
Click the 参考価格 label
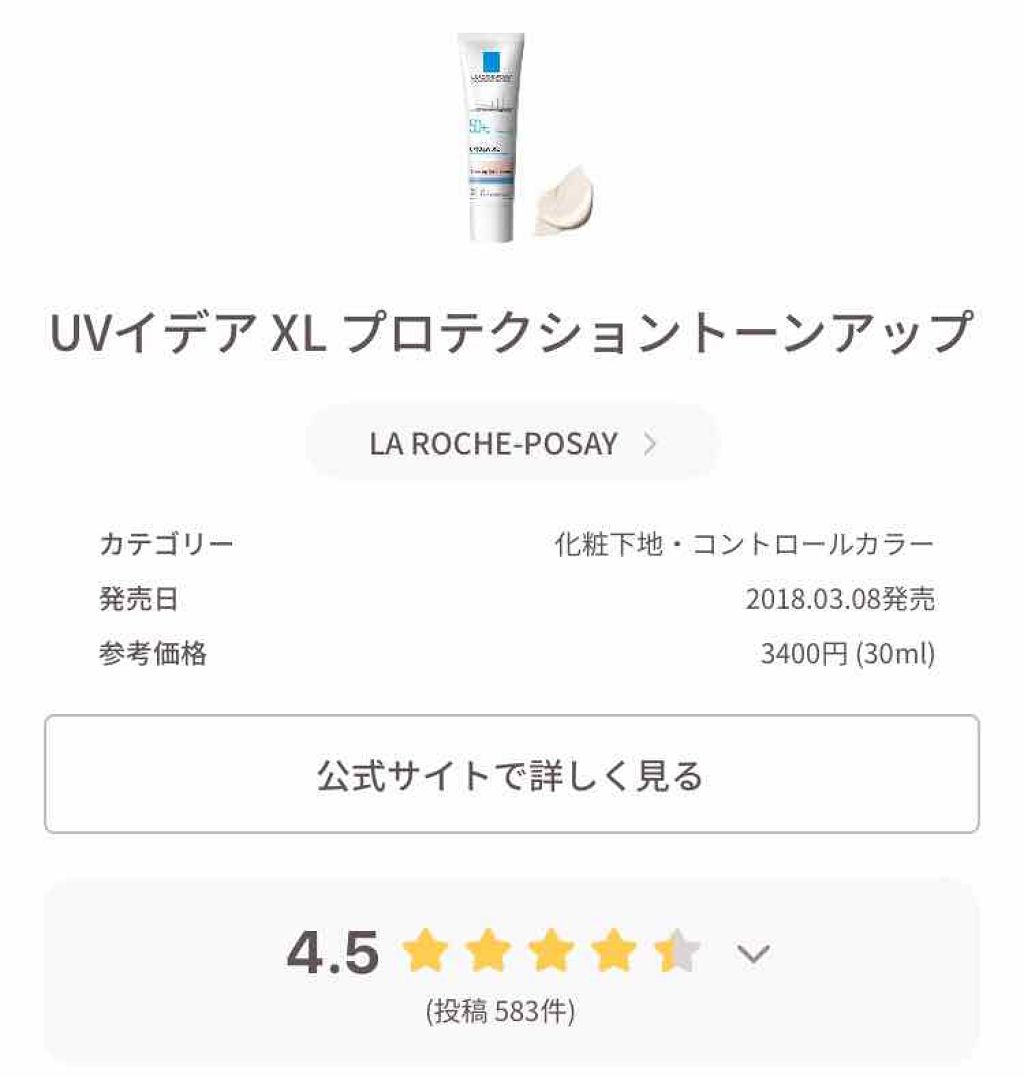(152, 653)
